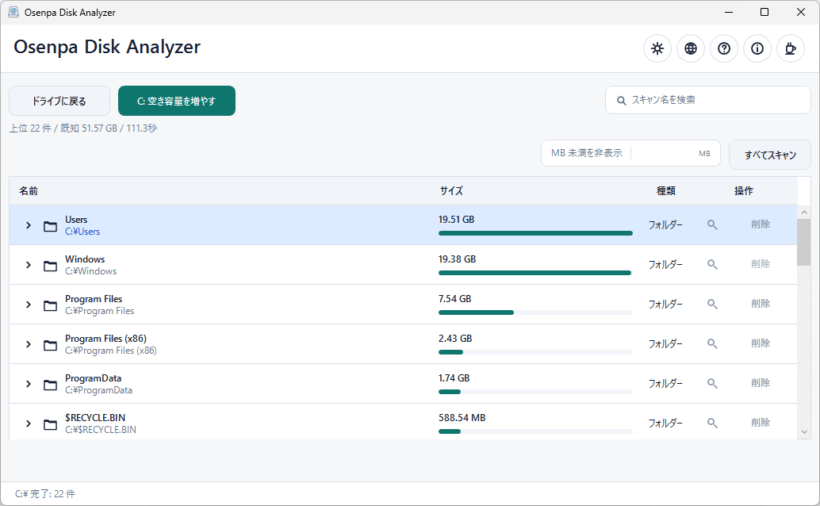This screenshot has height=506, width=820.
Task: Click the ドライブに戻る button
Action: click(59, 101)
